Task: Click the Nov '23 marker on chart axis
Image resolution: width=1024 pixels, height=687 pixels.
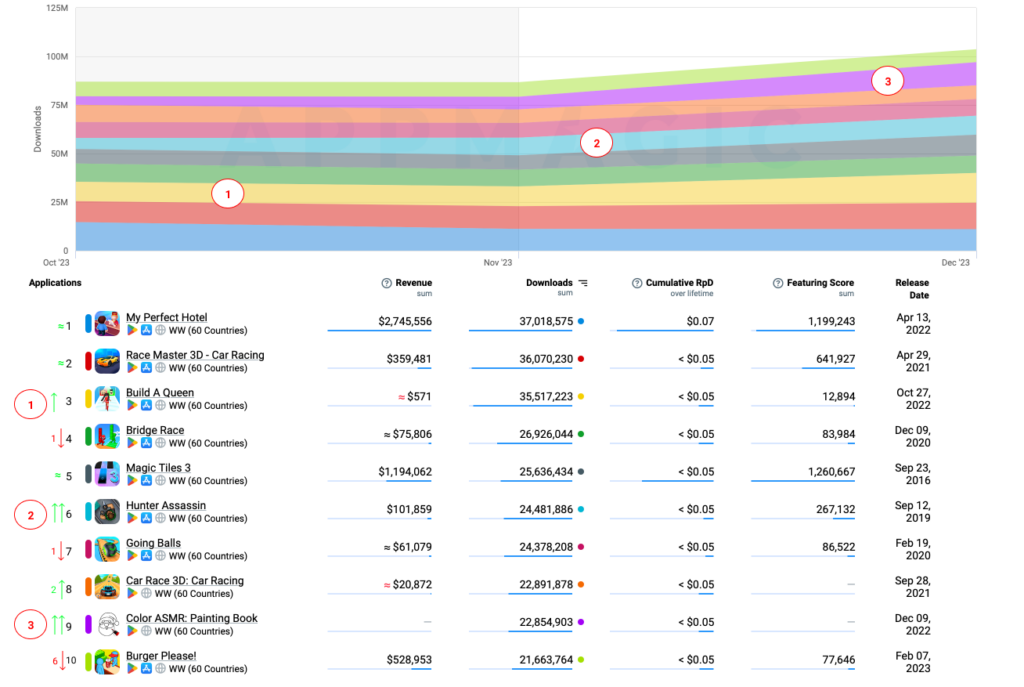Action: point(497,262)
